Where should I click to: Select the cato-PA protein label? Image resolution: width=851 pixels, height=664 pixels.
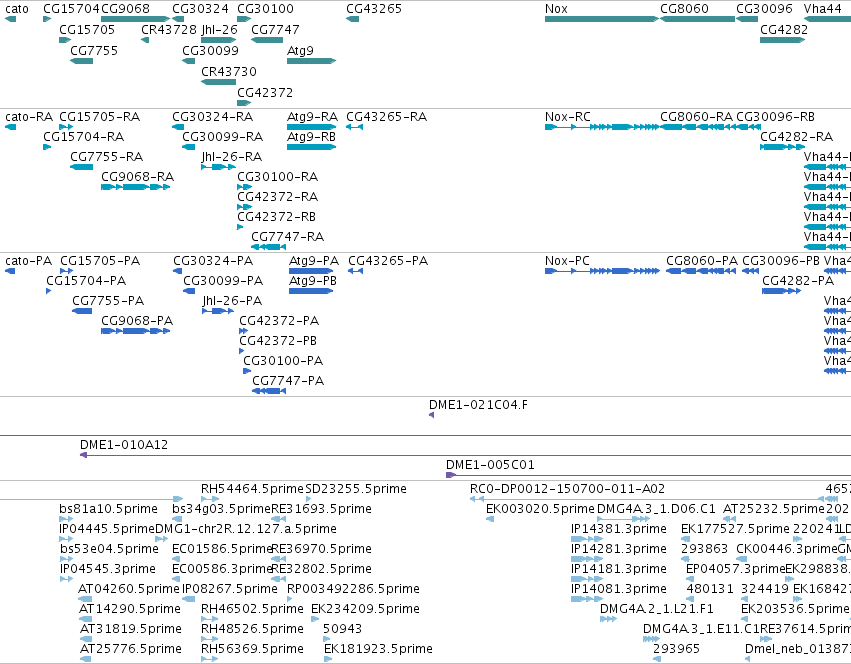pyautogui.click(x=29, y=261)
